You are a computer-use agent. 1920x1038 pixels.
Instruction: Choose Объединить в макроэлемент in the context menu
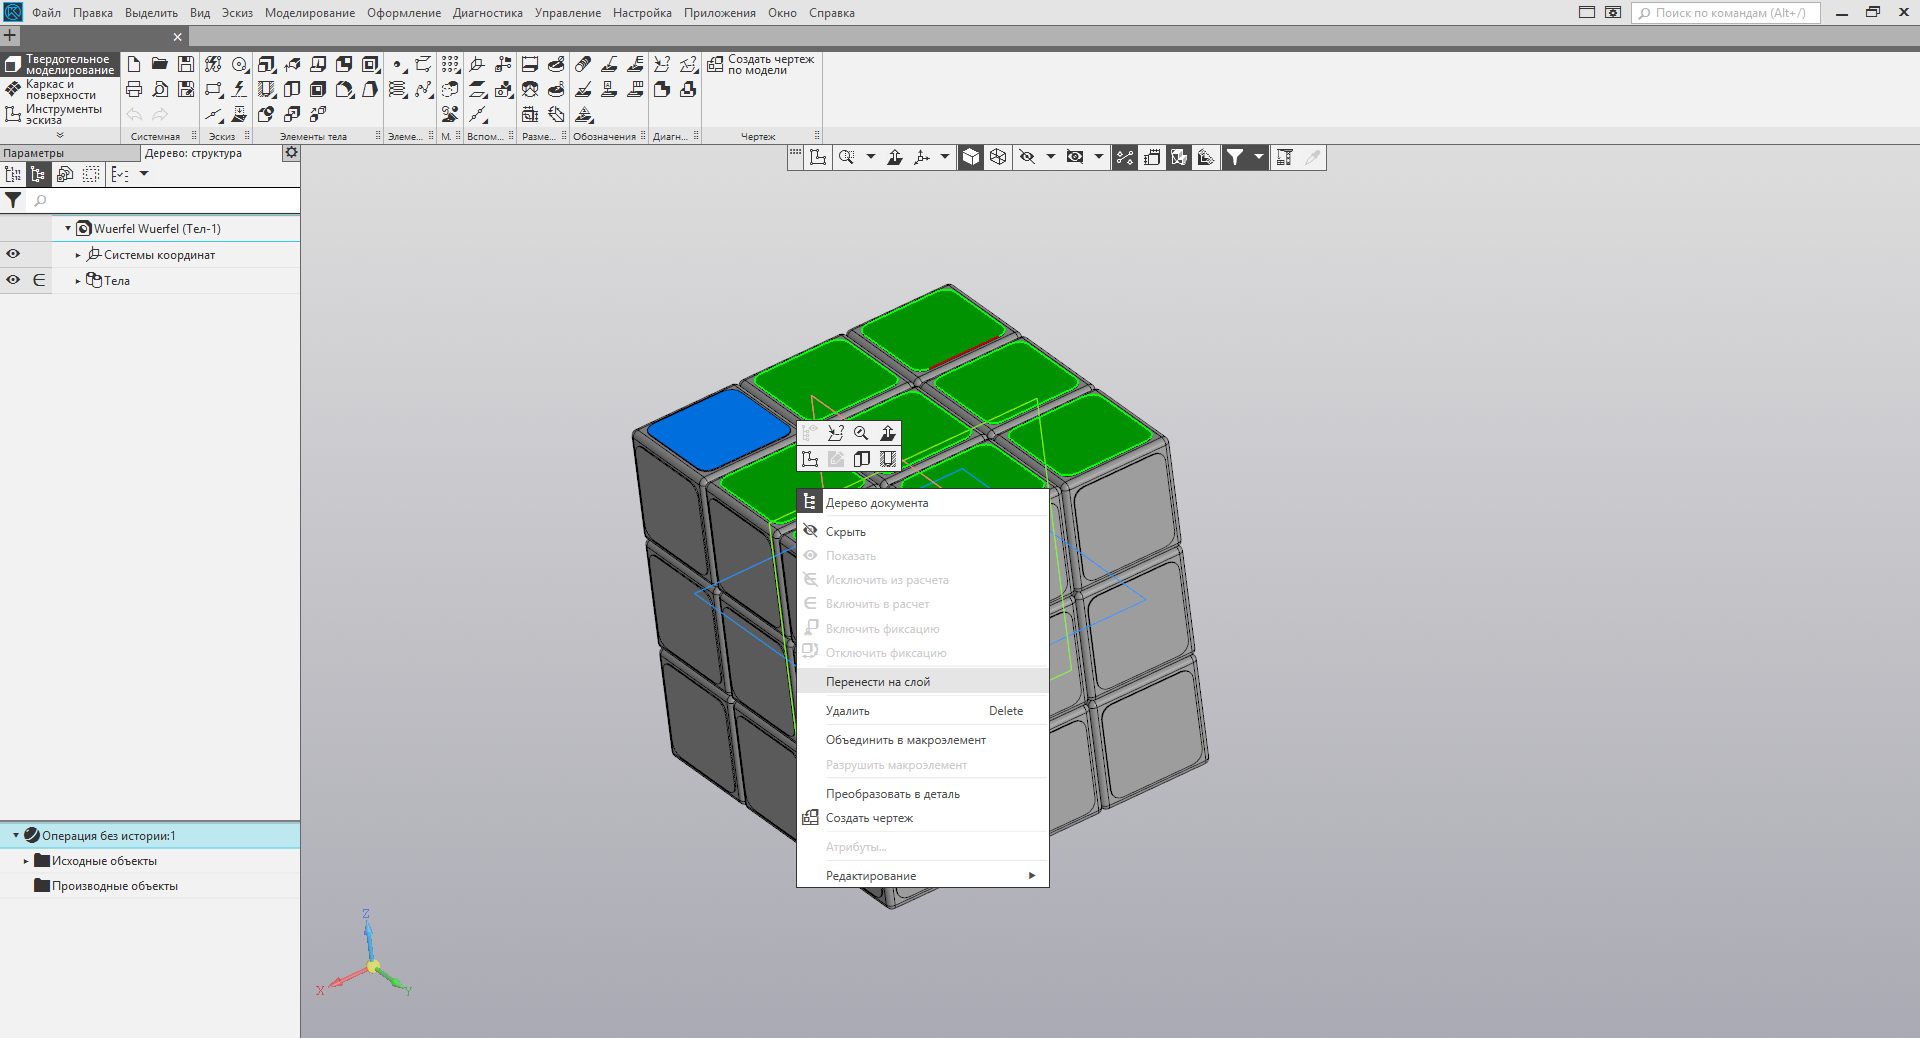coord(922,740)
